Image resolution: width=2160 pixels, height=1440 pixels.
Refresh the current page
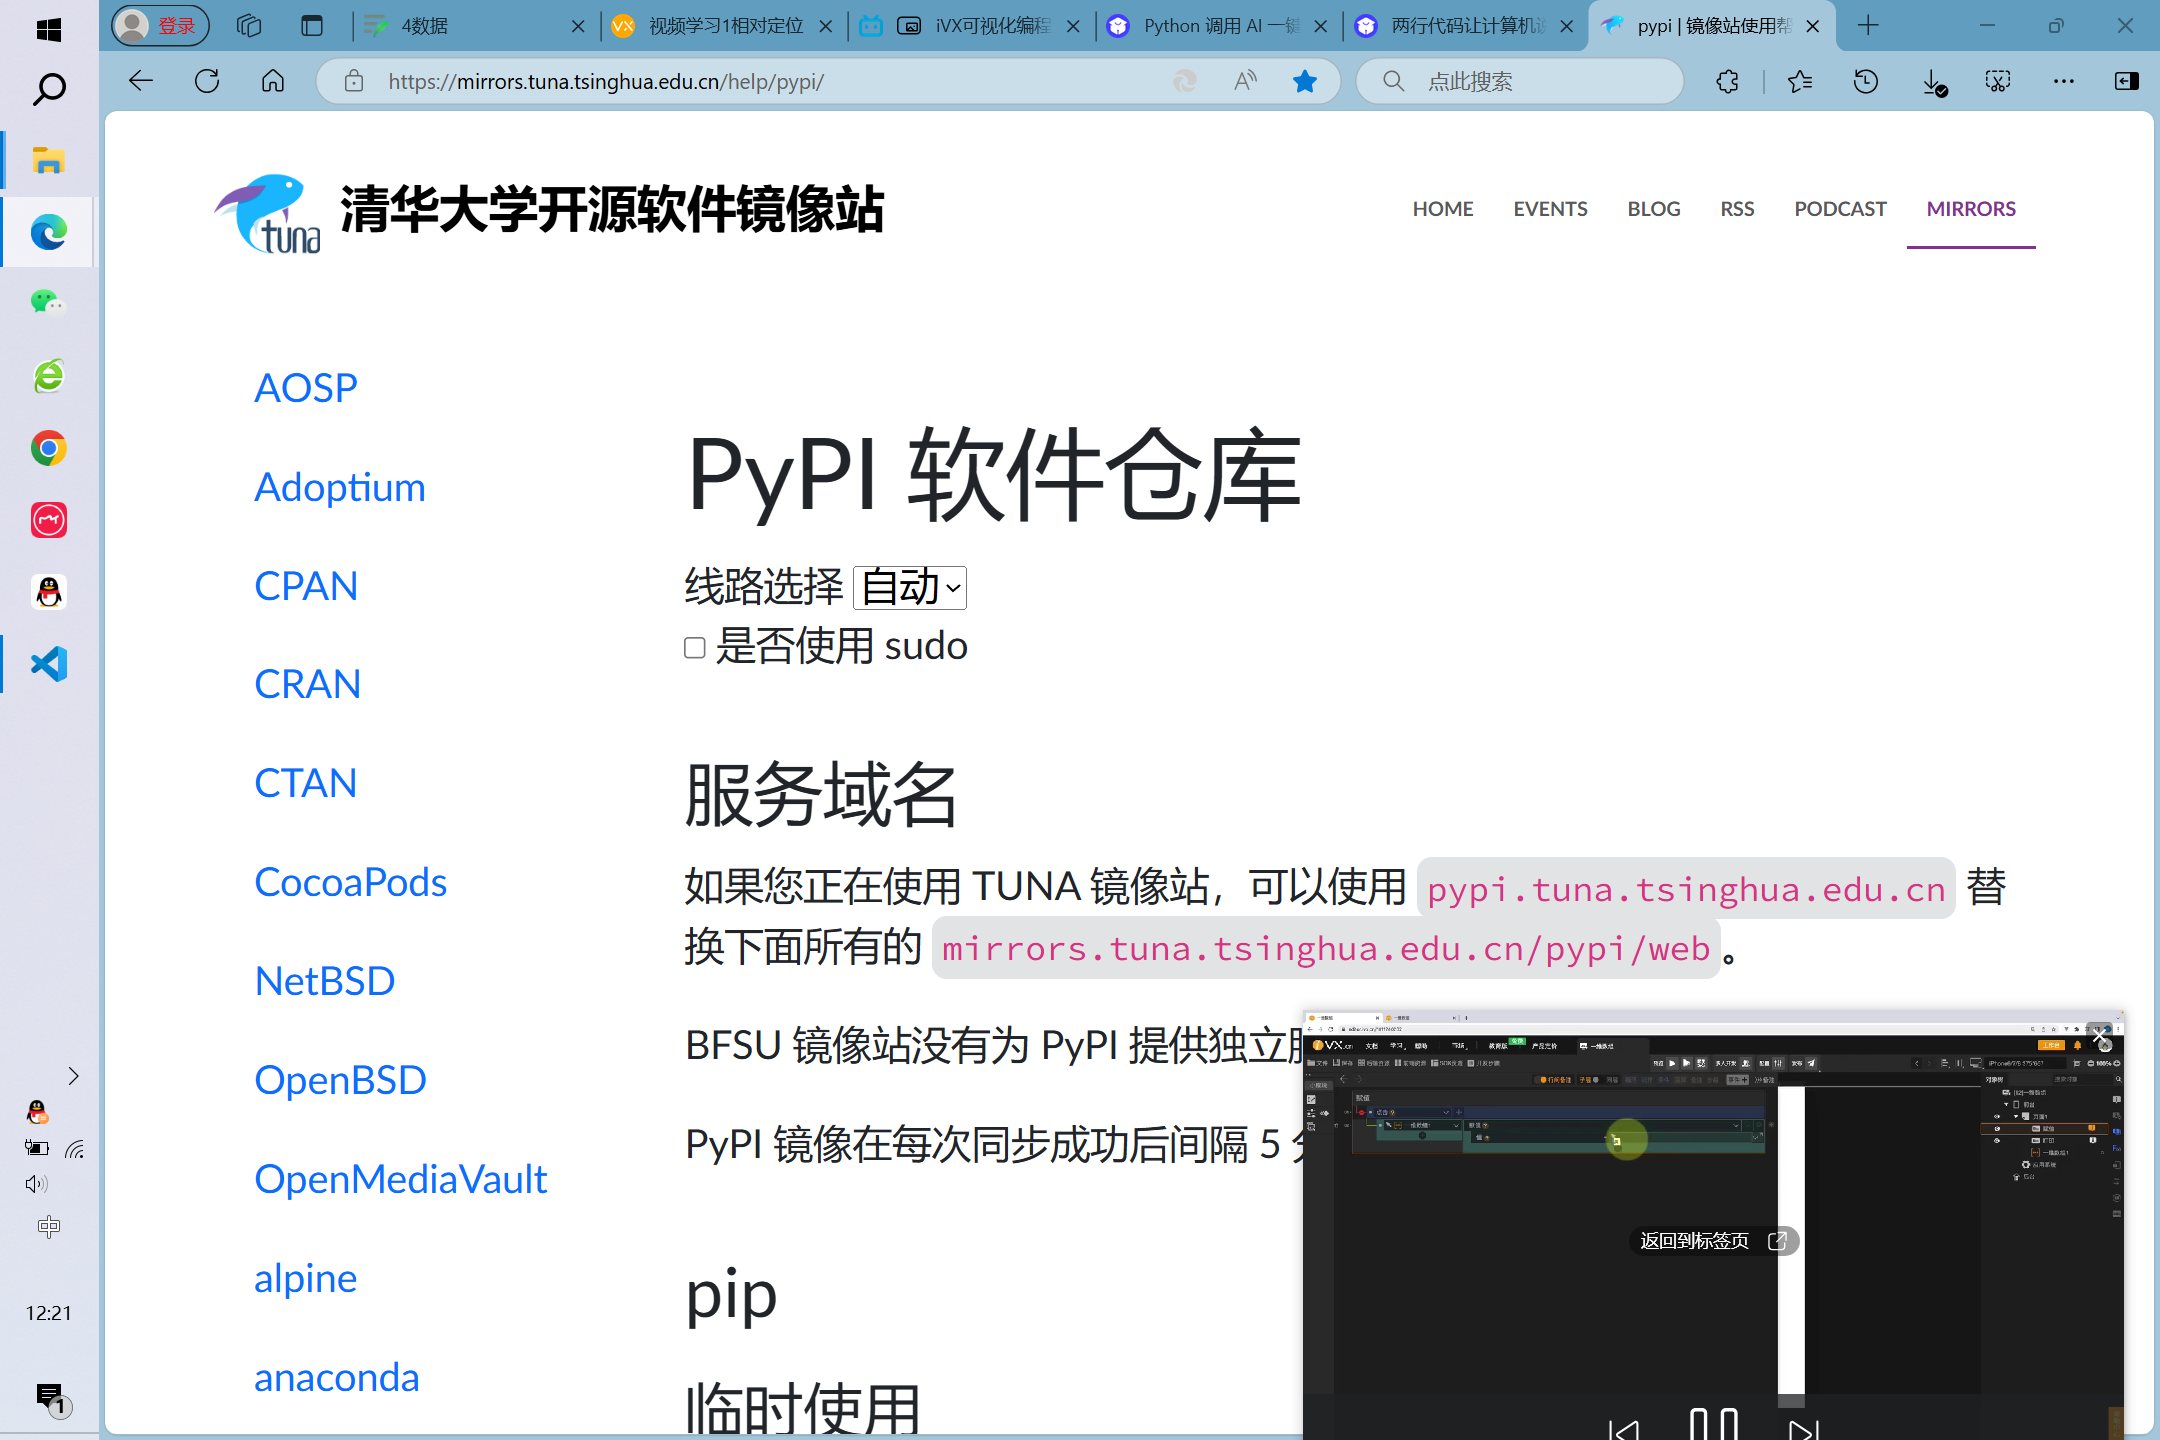click(207, 81)
